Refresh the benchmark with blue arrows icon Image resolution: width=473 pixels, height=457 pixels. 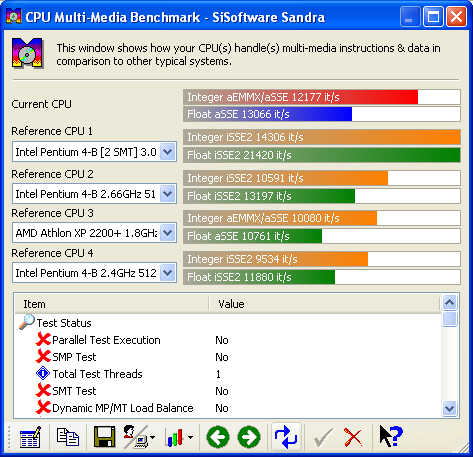pos(286,437)
